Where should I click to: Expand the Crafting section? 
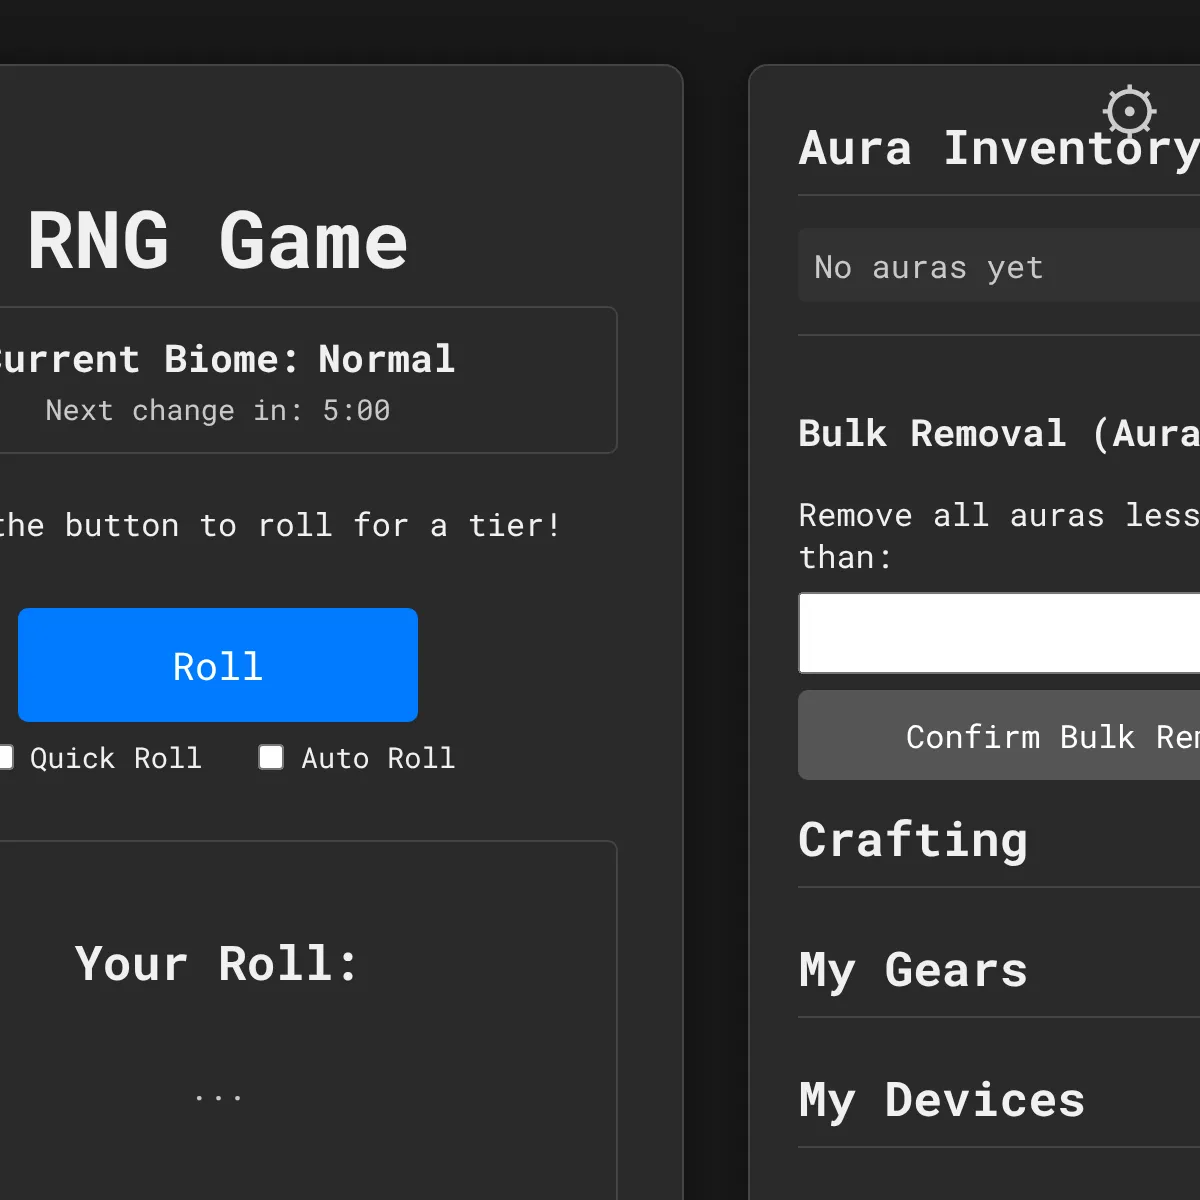coord(913,839)
